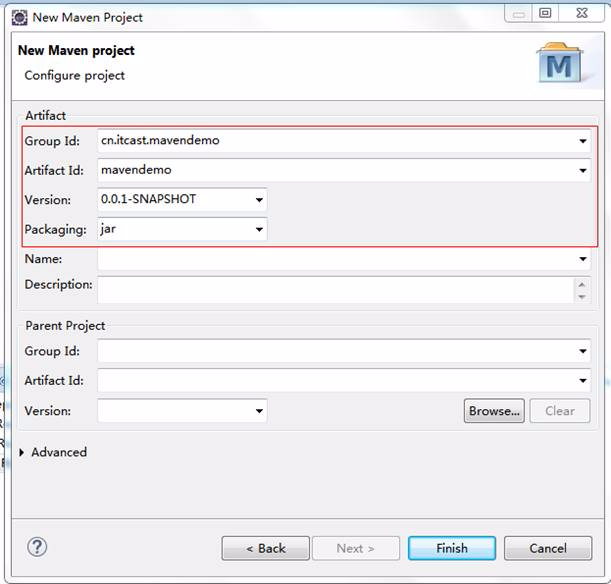
Task: Open the Name field dropdown arrow
Action: click(583, 259)
